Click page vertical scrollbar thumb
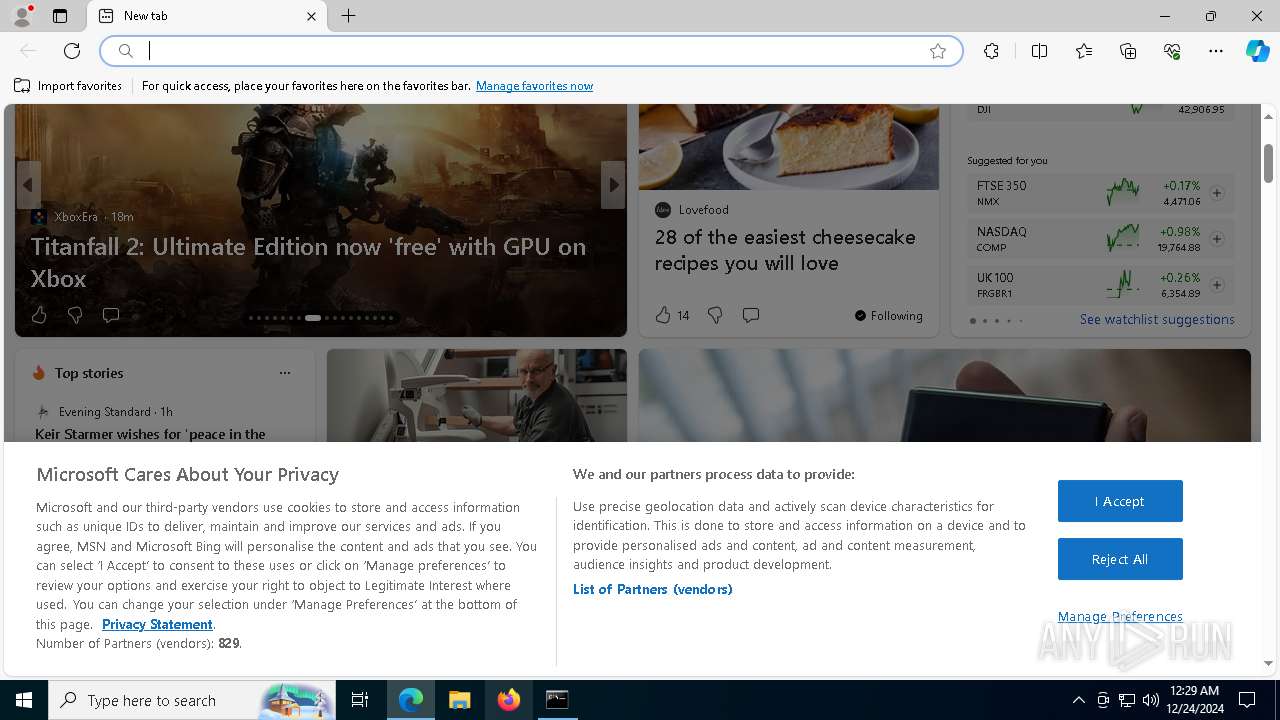Viewport: 1280px width, 720px height. click(x=1268, y=163)
